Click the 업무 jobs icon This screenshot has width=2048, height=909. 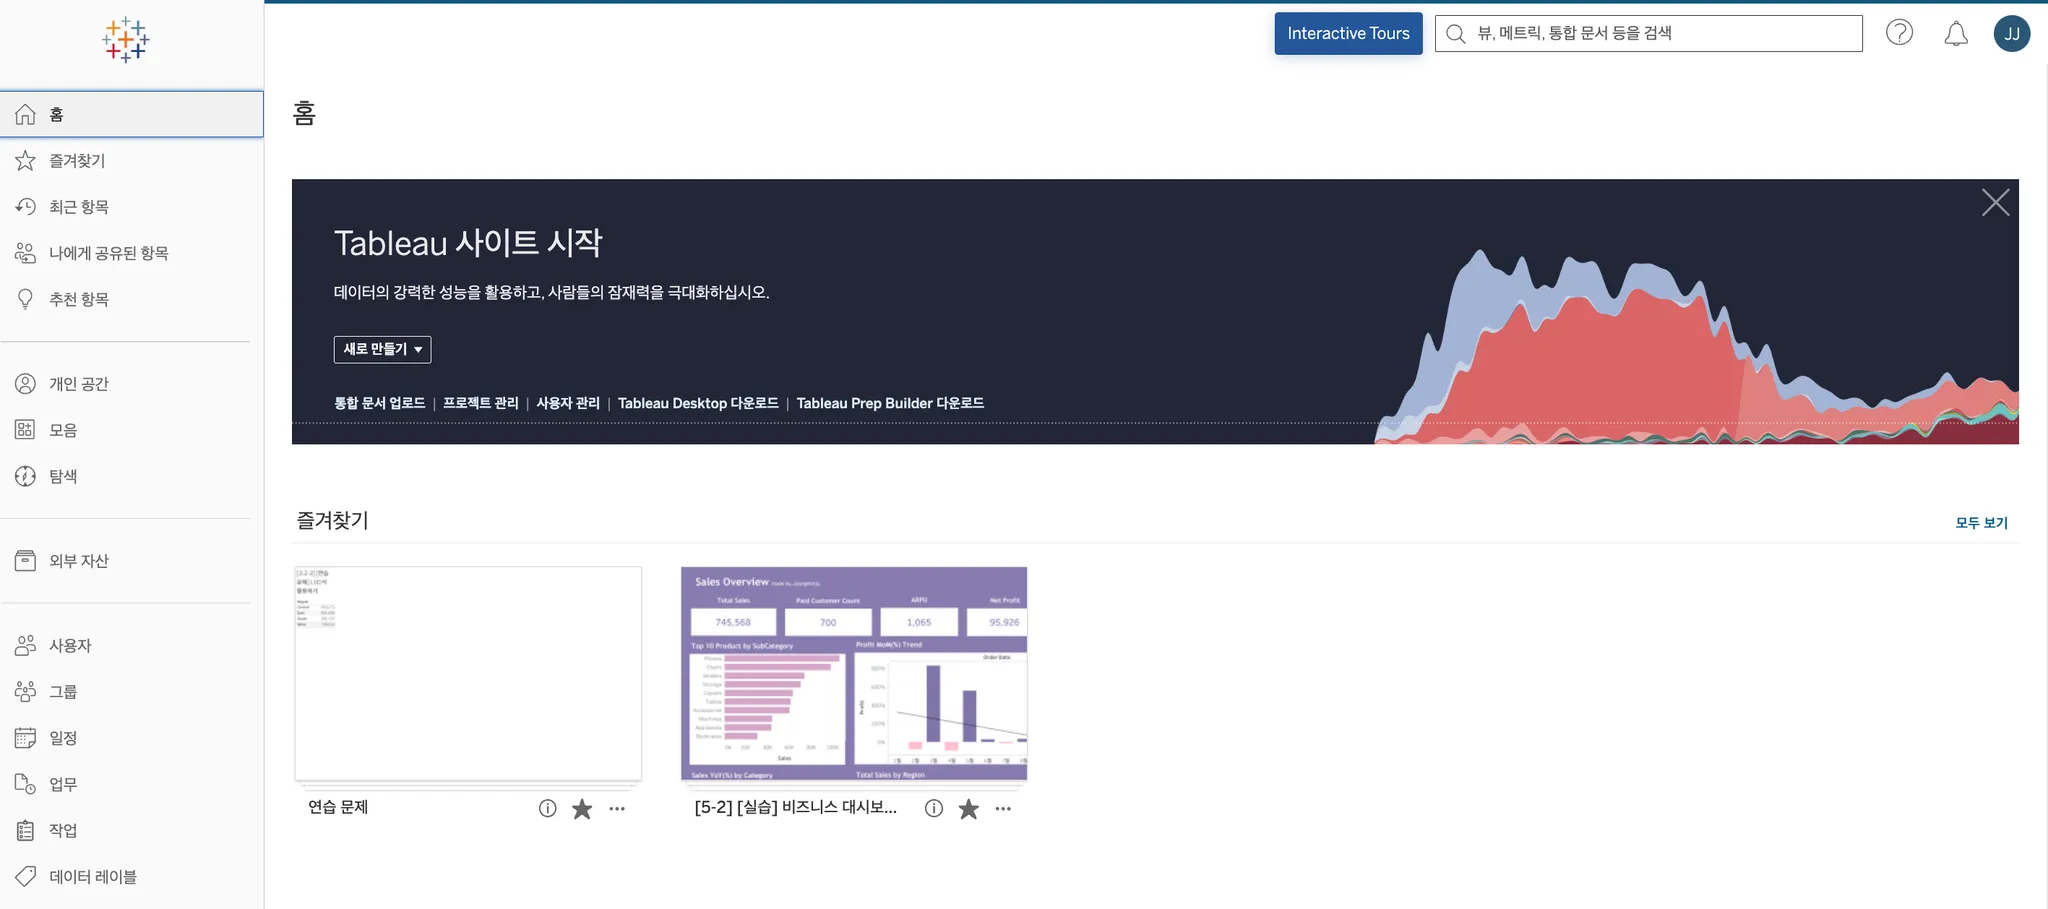tap(26, 784)
